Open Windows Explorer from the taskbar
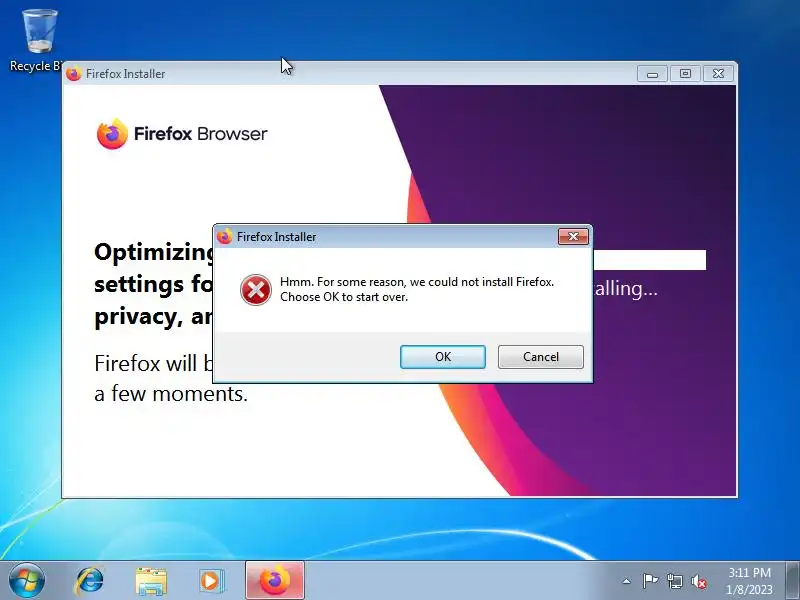The width and height of the screenshot is (800, 600). click(151, 581)
